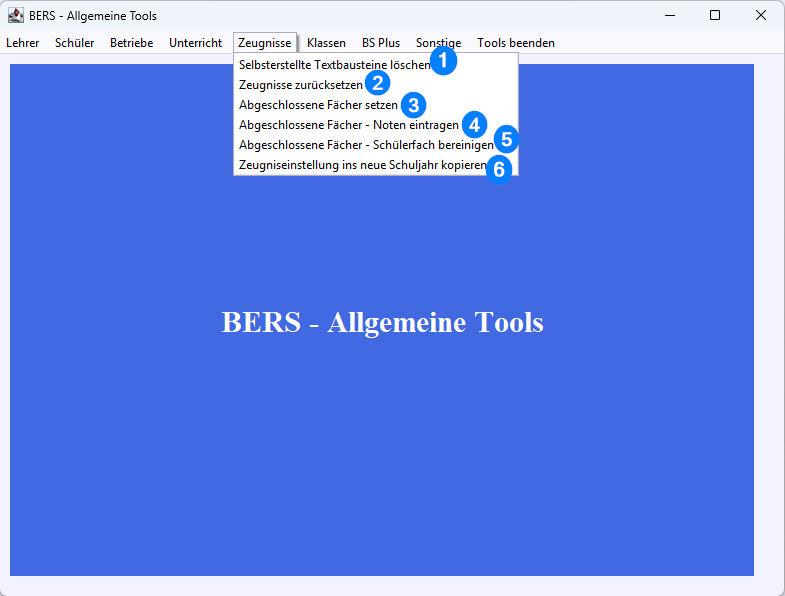This screenshot has width=785, height=596.
Task: Open the Lehrer menu
Action: (x=22, y=43)
